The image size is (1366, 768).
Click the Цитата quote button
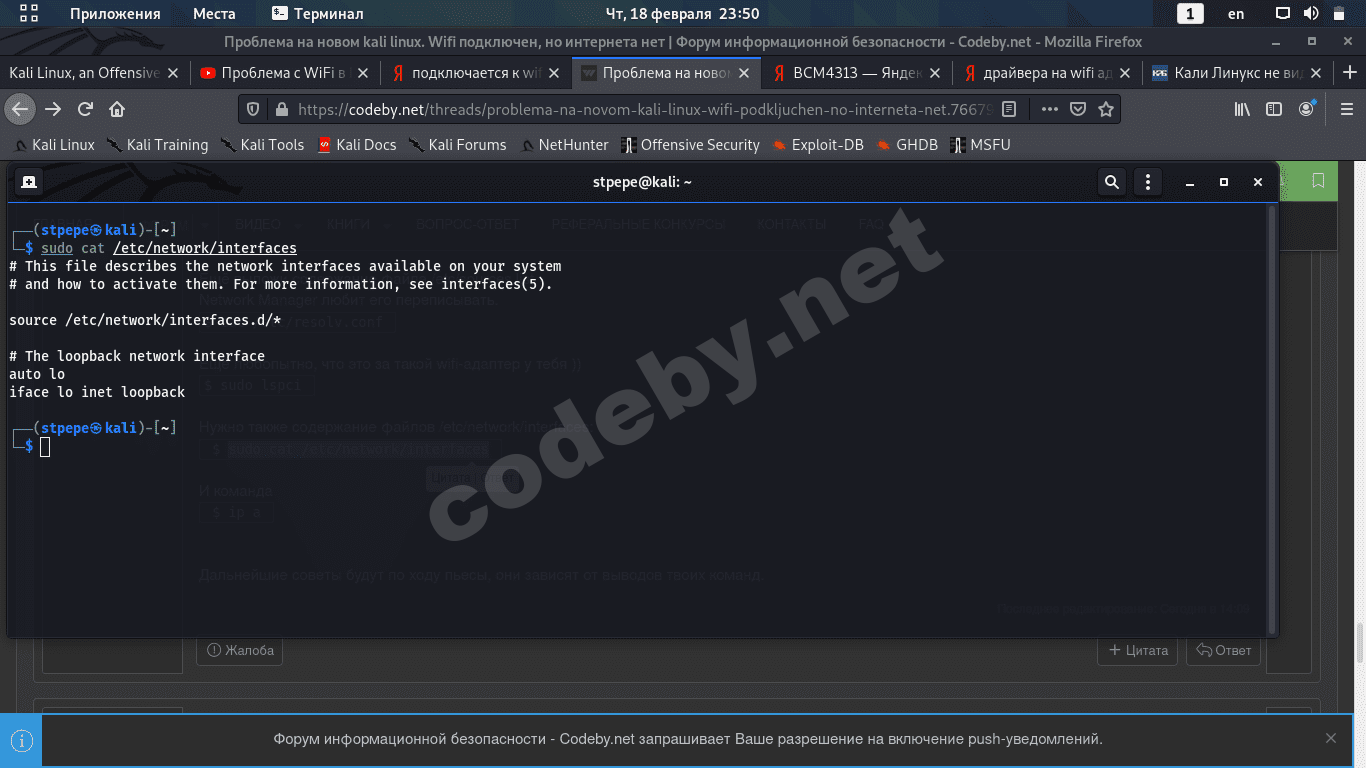[1138, 650]
